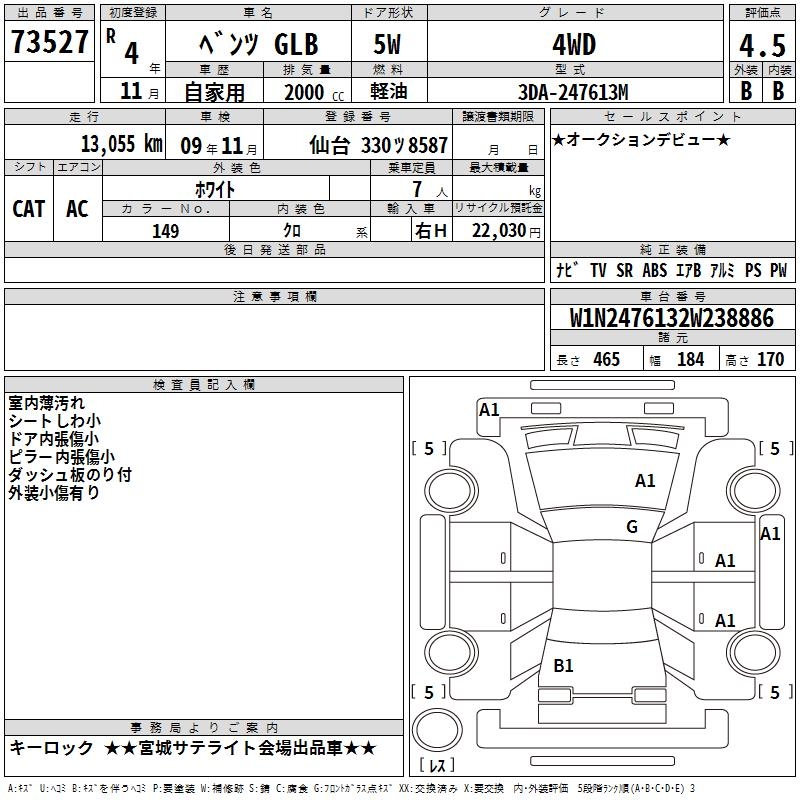Select the ABS equipment entry

coord(655,270)
